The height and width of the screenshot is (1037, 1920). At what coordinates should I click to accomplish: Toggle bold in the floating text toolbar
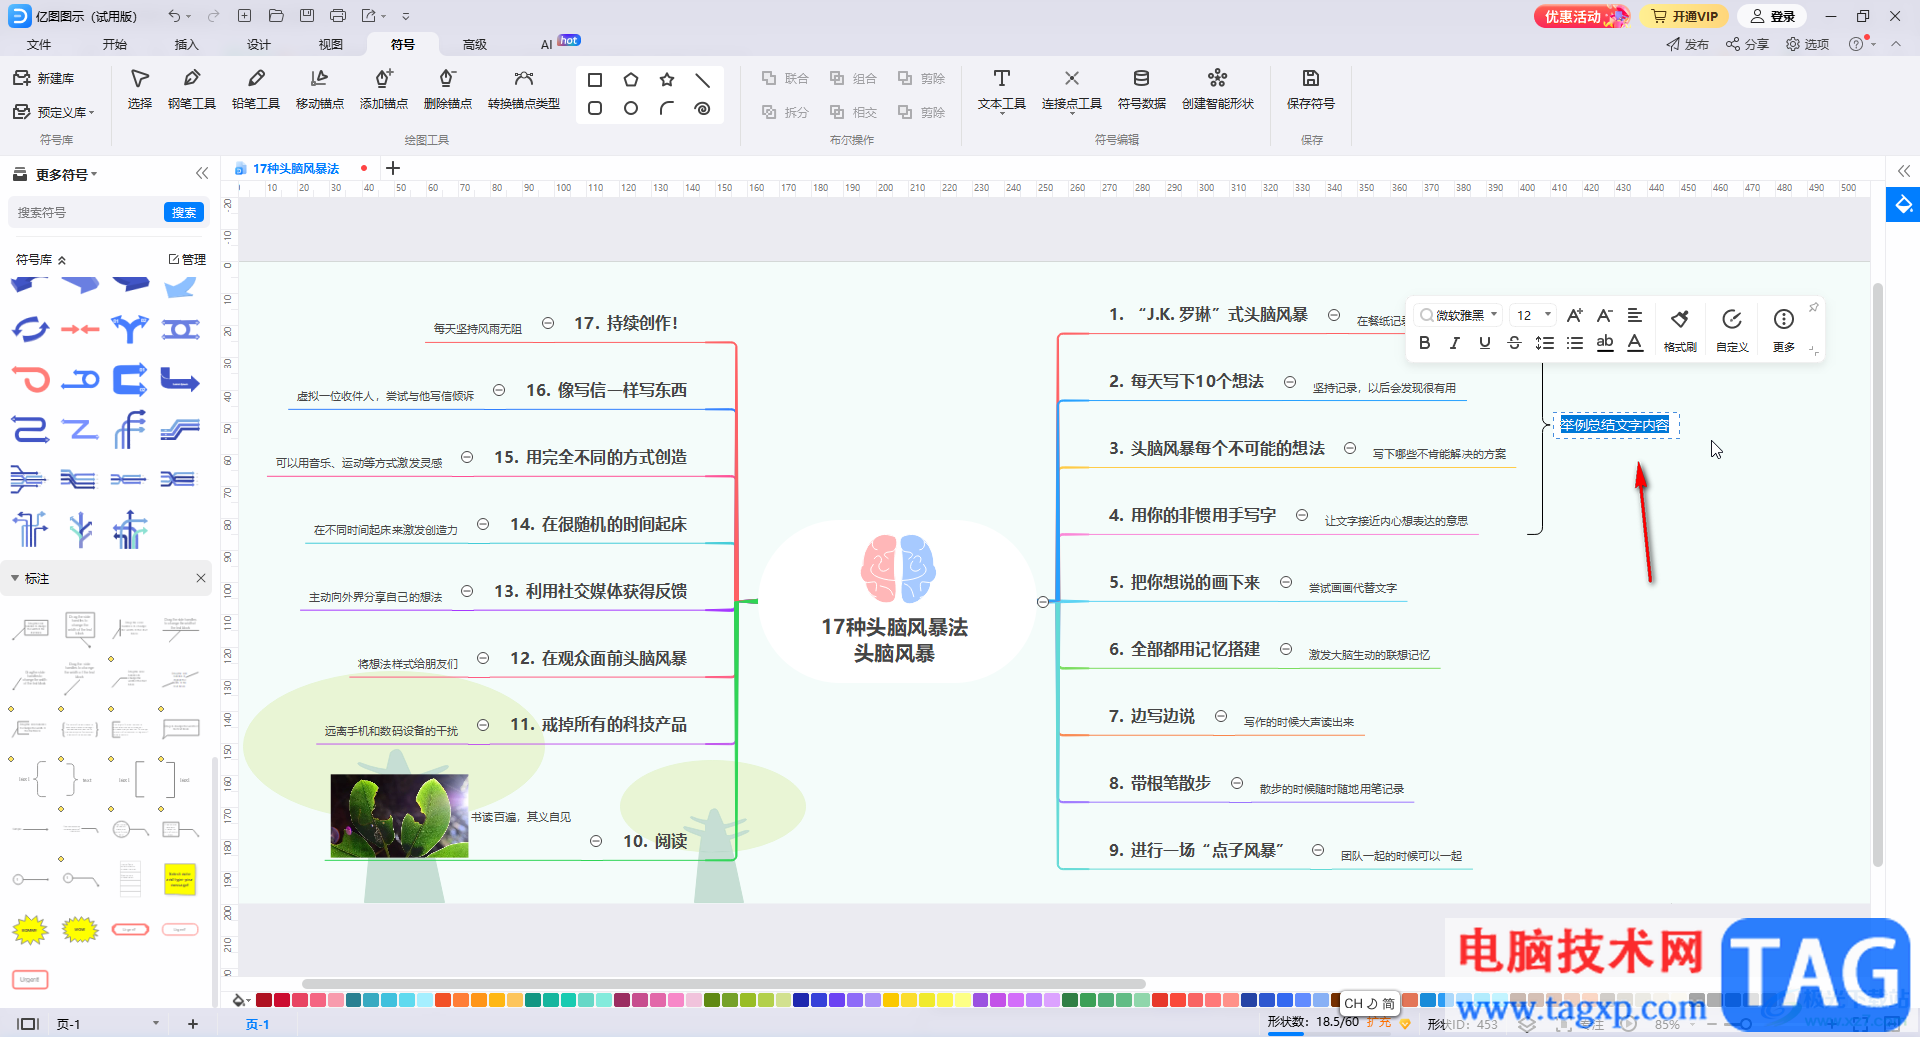pyautogui.click(x=1424, y=343)
